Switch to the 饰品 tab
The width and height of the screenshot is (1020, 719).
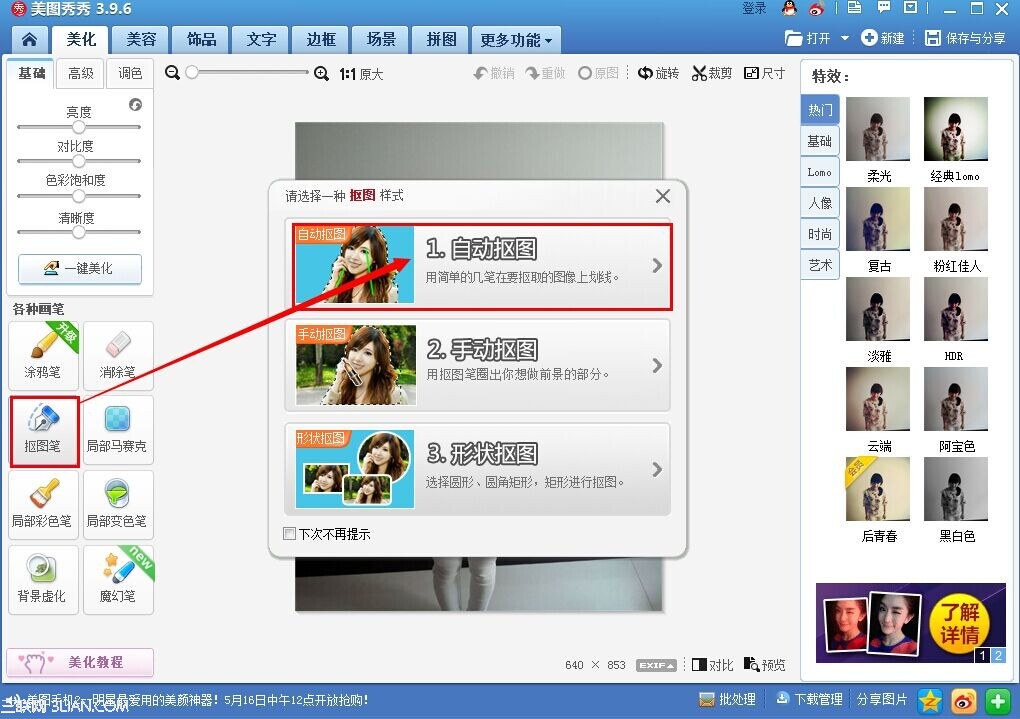click(x=201, y=40)
